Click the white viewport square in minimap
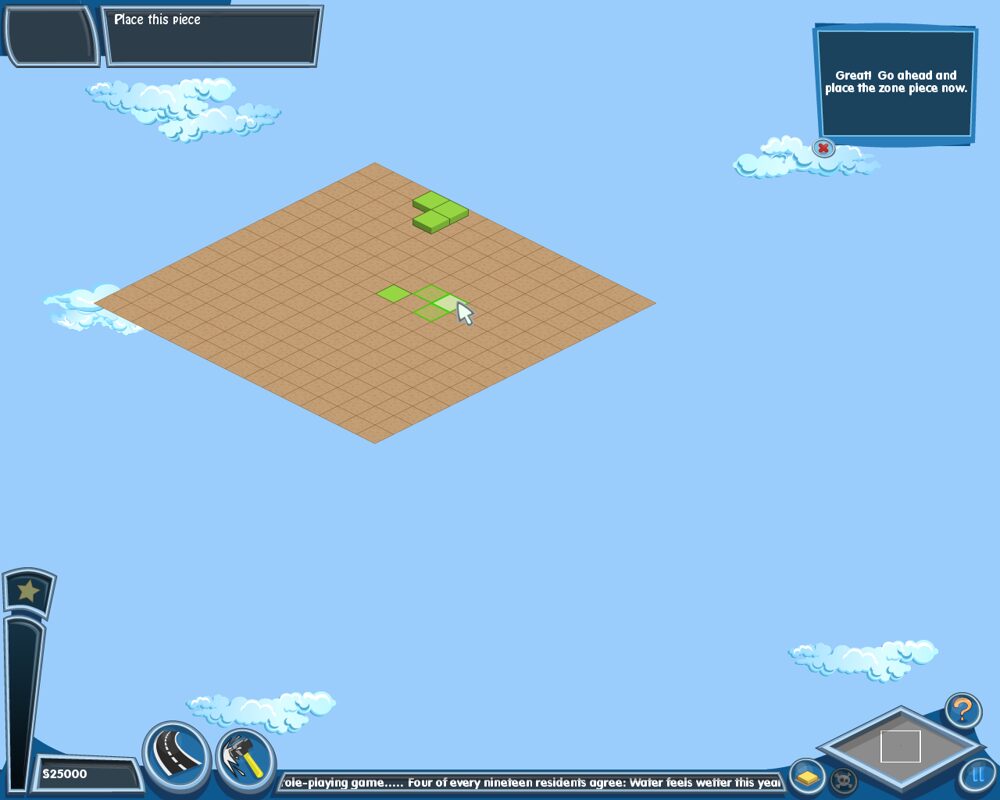Viewport: 1000px width, 800px height. [x=900, y=746]
